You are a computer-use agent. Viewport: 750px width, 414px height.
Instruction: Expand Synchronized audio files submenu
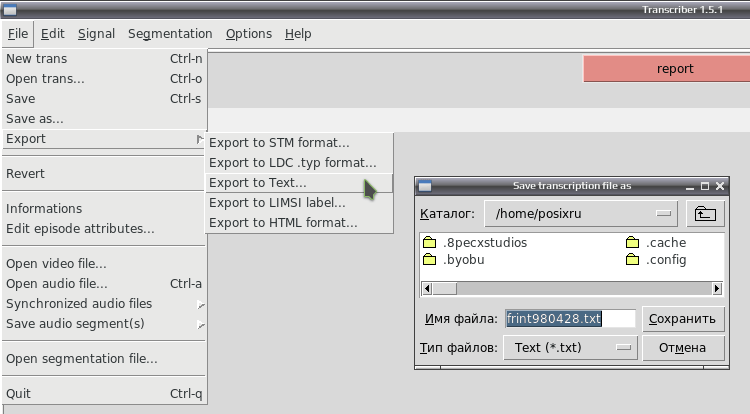[104, 304]
